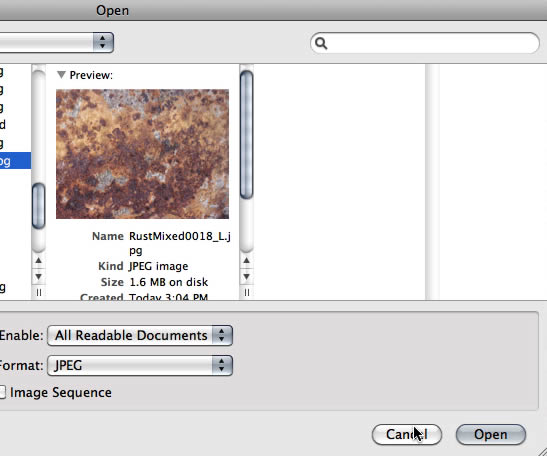Click the filename RustMixed0018_L.jpg text
This screenshot has height=456, width=547.
coord(180,243)
